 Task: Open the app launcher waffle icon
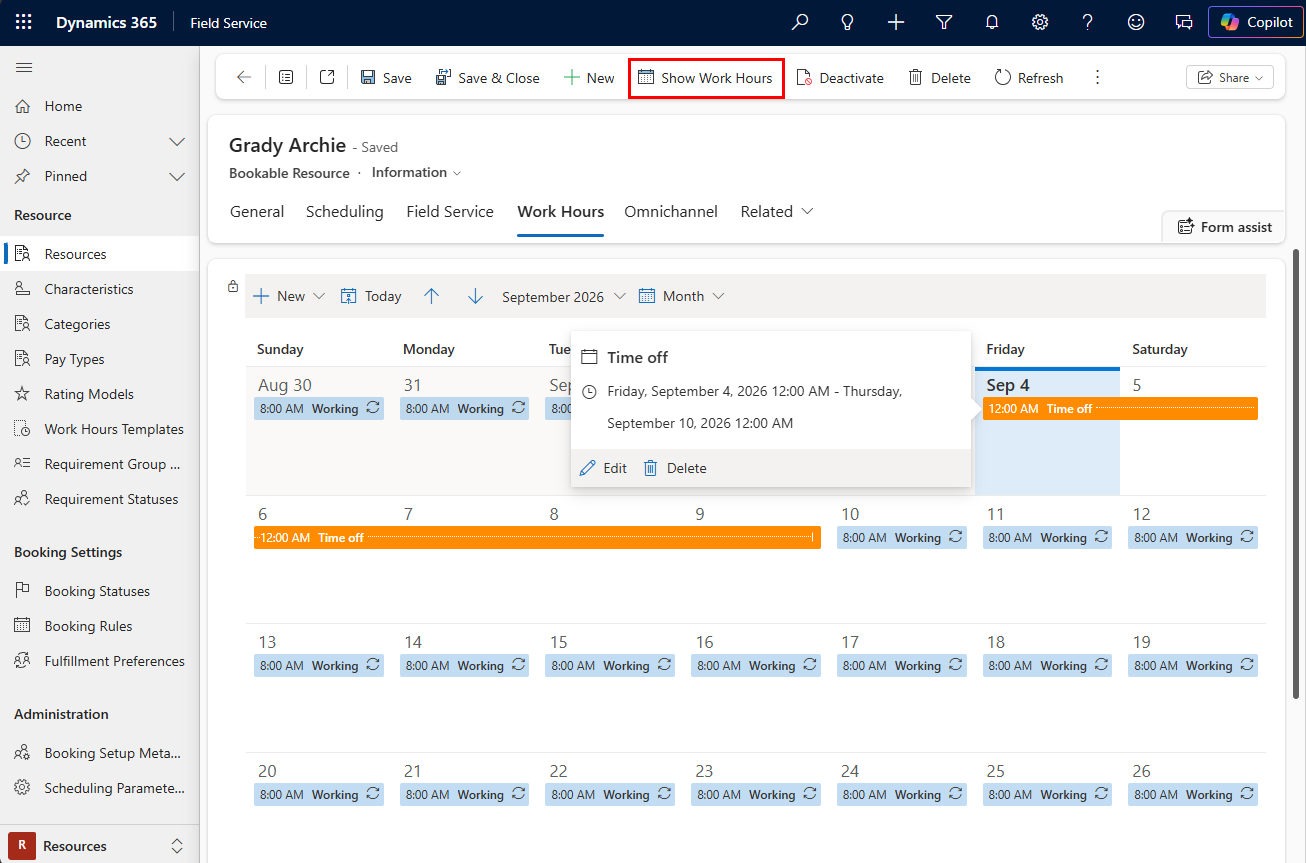coord(23,22)
